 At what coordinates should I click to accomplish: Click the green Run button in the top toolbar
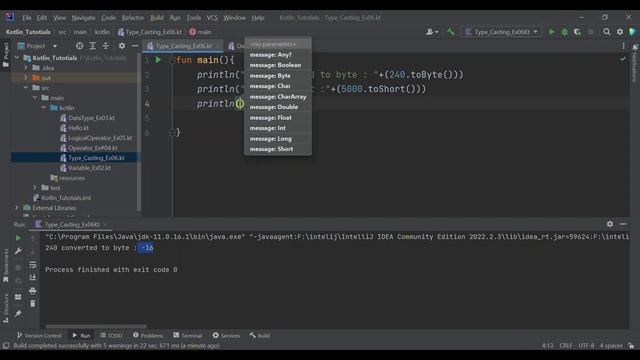pos(551,32)
